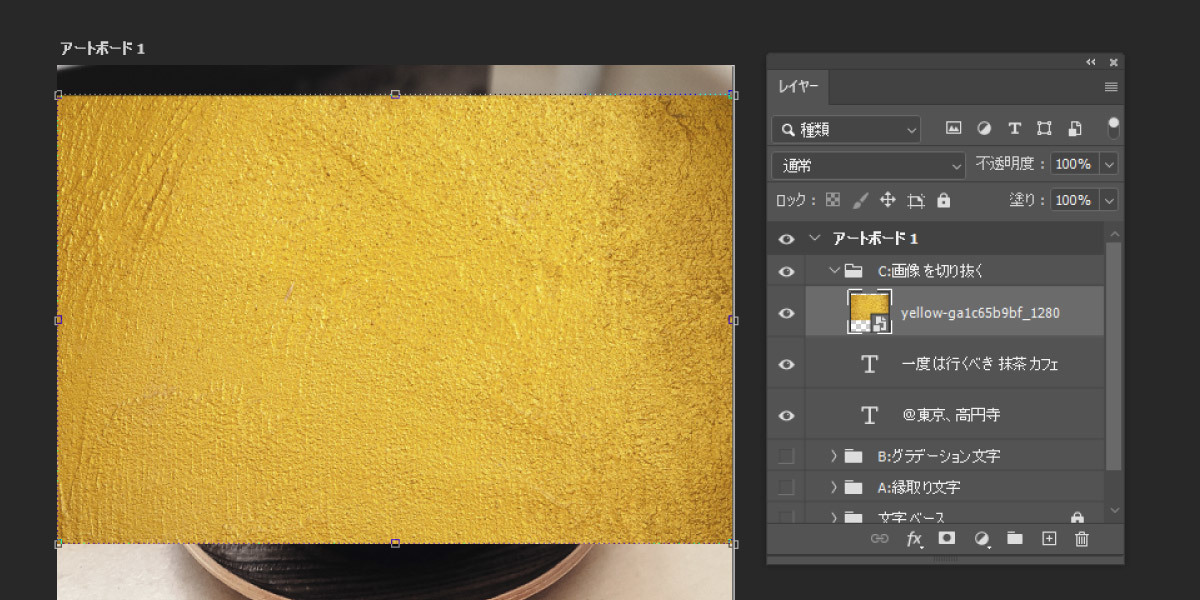Collapse the アートボード 1 tree
This screenshot has height=600, width=1200.
[x=814, y=239]
